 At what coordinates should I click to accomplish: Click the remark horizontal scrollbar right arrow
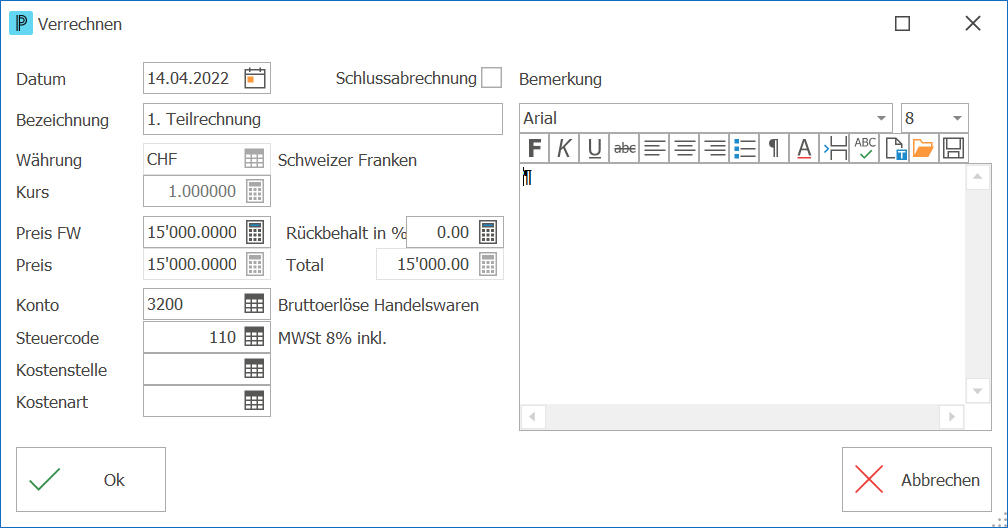pyautogui.click(x=952, y=417)
